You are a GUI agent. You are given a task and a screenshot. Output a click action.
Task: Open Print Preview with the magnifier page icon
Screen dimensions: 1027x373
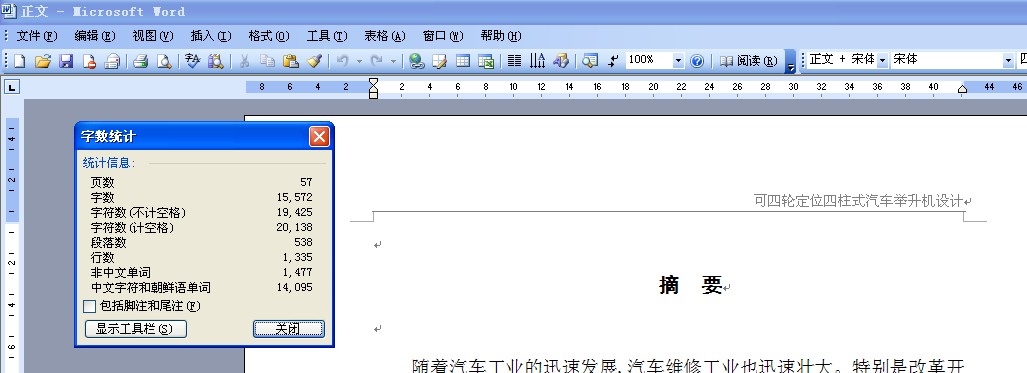(x=163, y=61)
